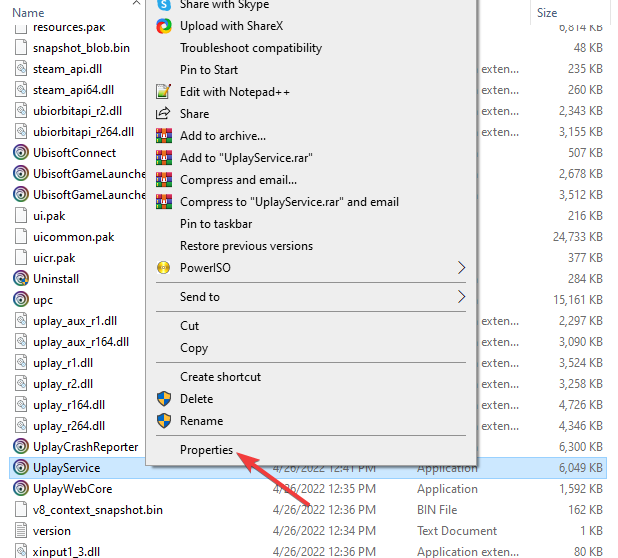Click the Skype icon in context menu

[x=164, y=5]
